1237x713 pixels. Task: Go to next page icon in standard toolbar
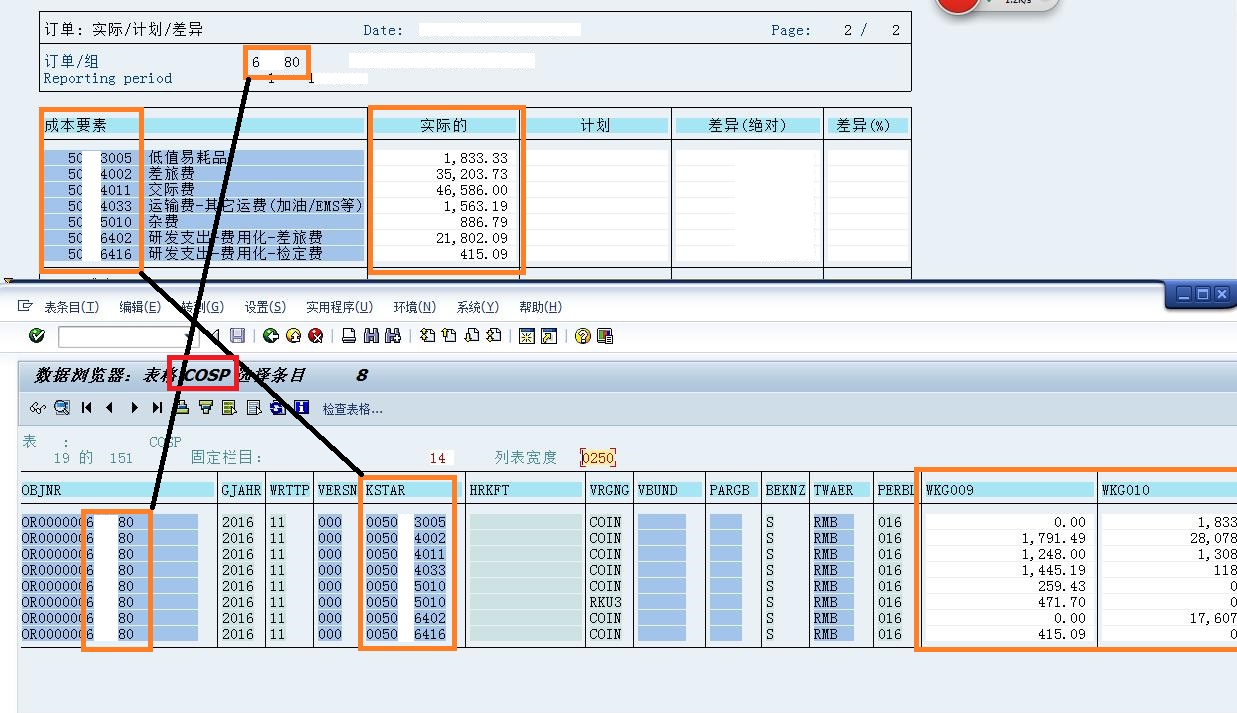pos(471,336)
